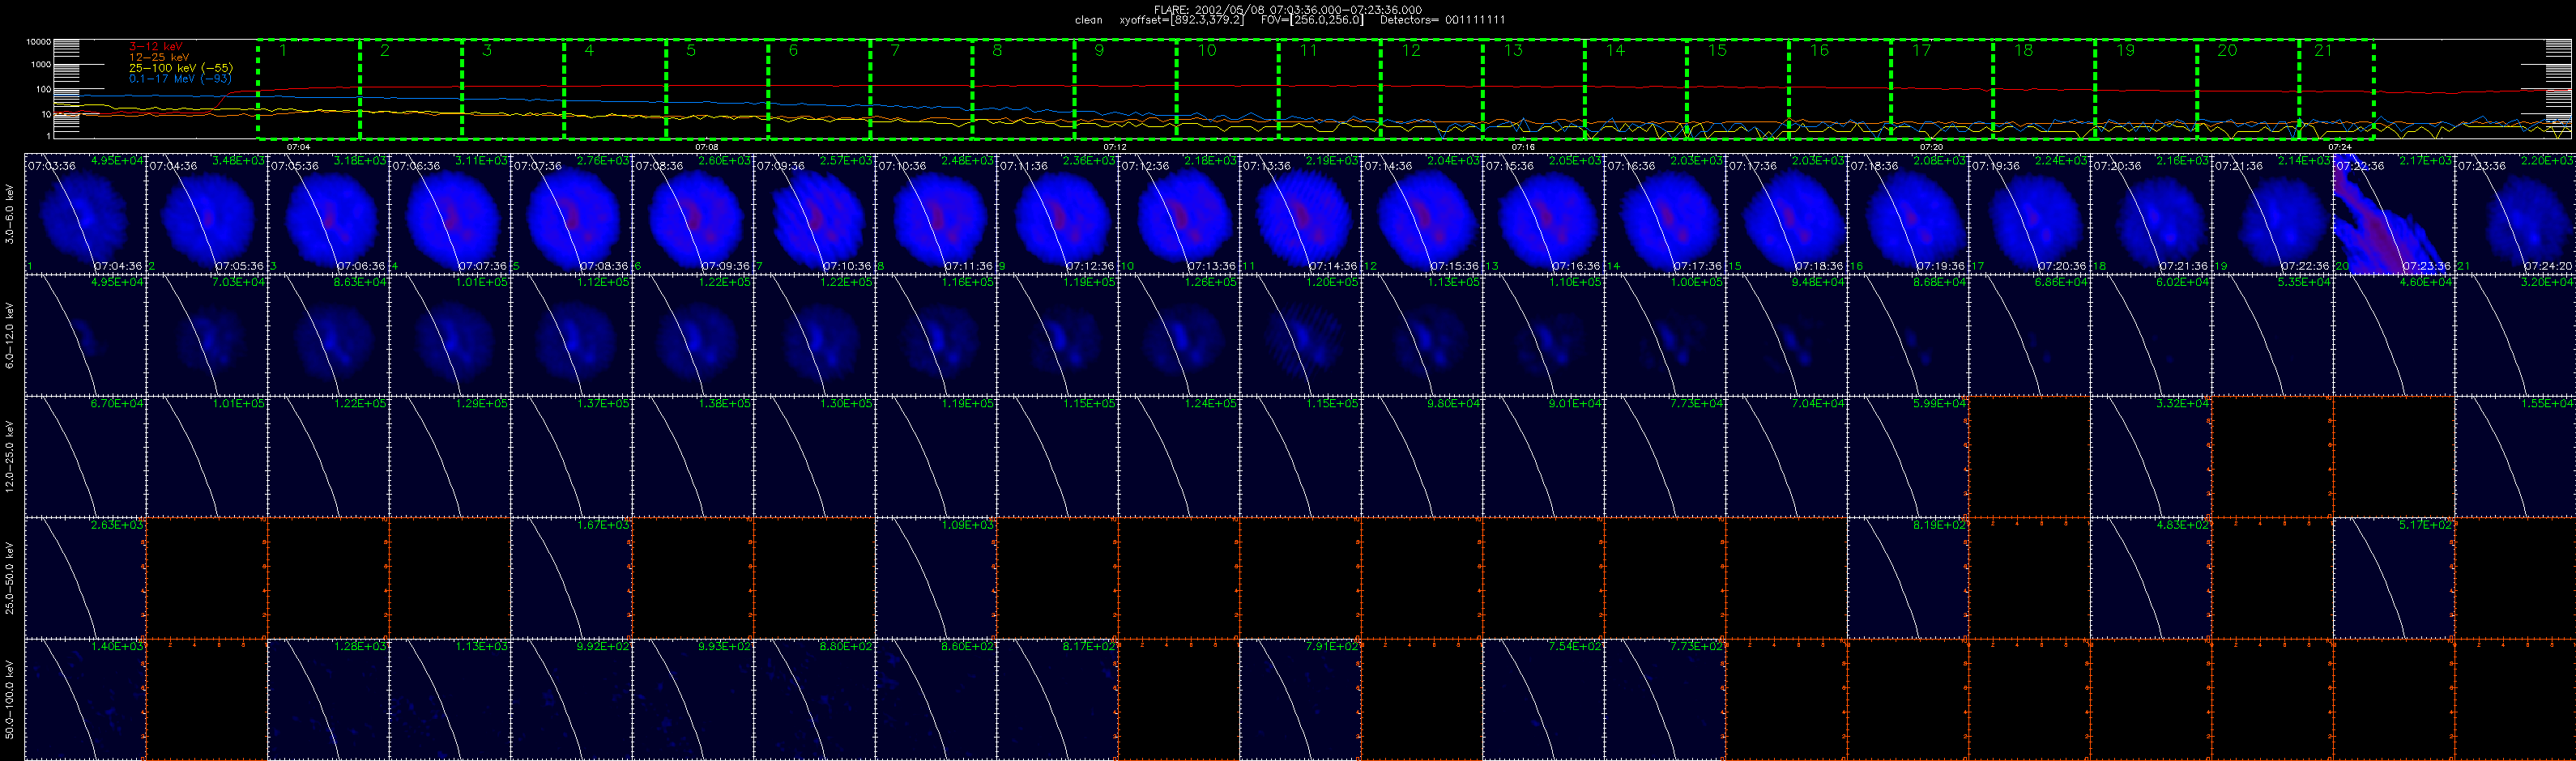Click the 3.0-6.0 keV row label

tap(10, 214)
